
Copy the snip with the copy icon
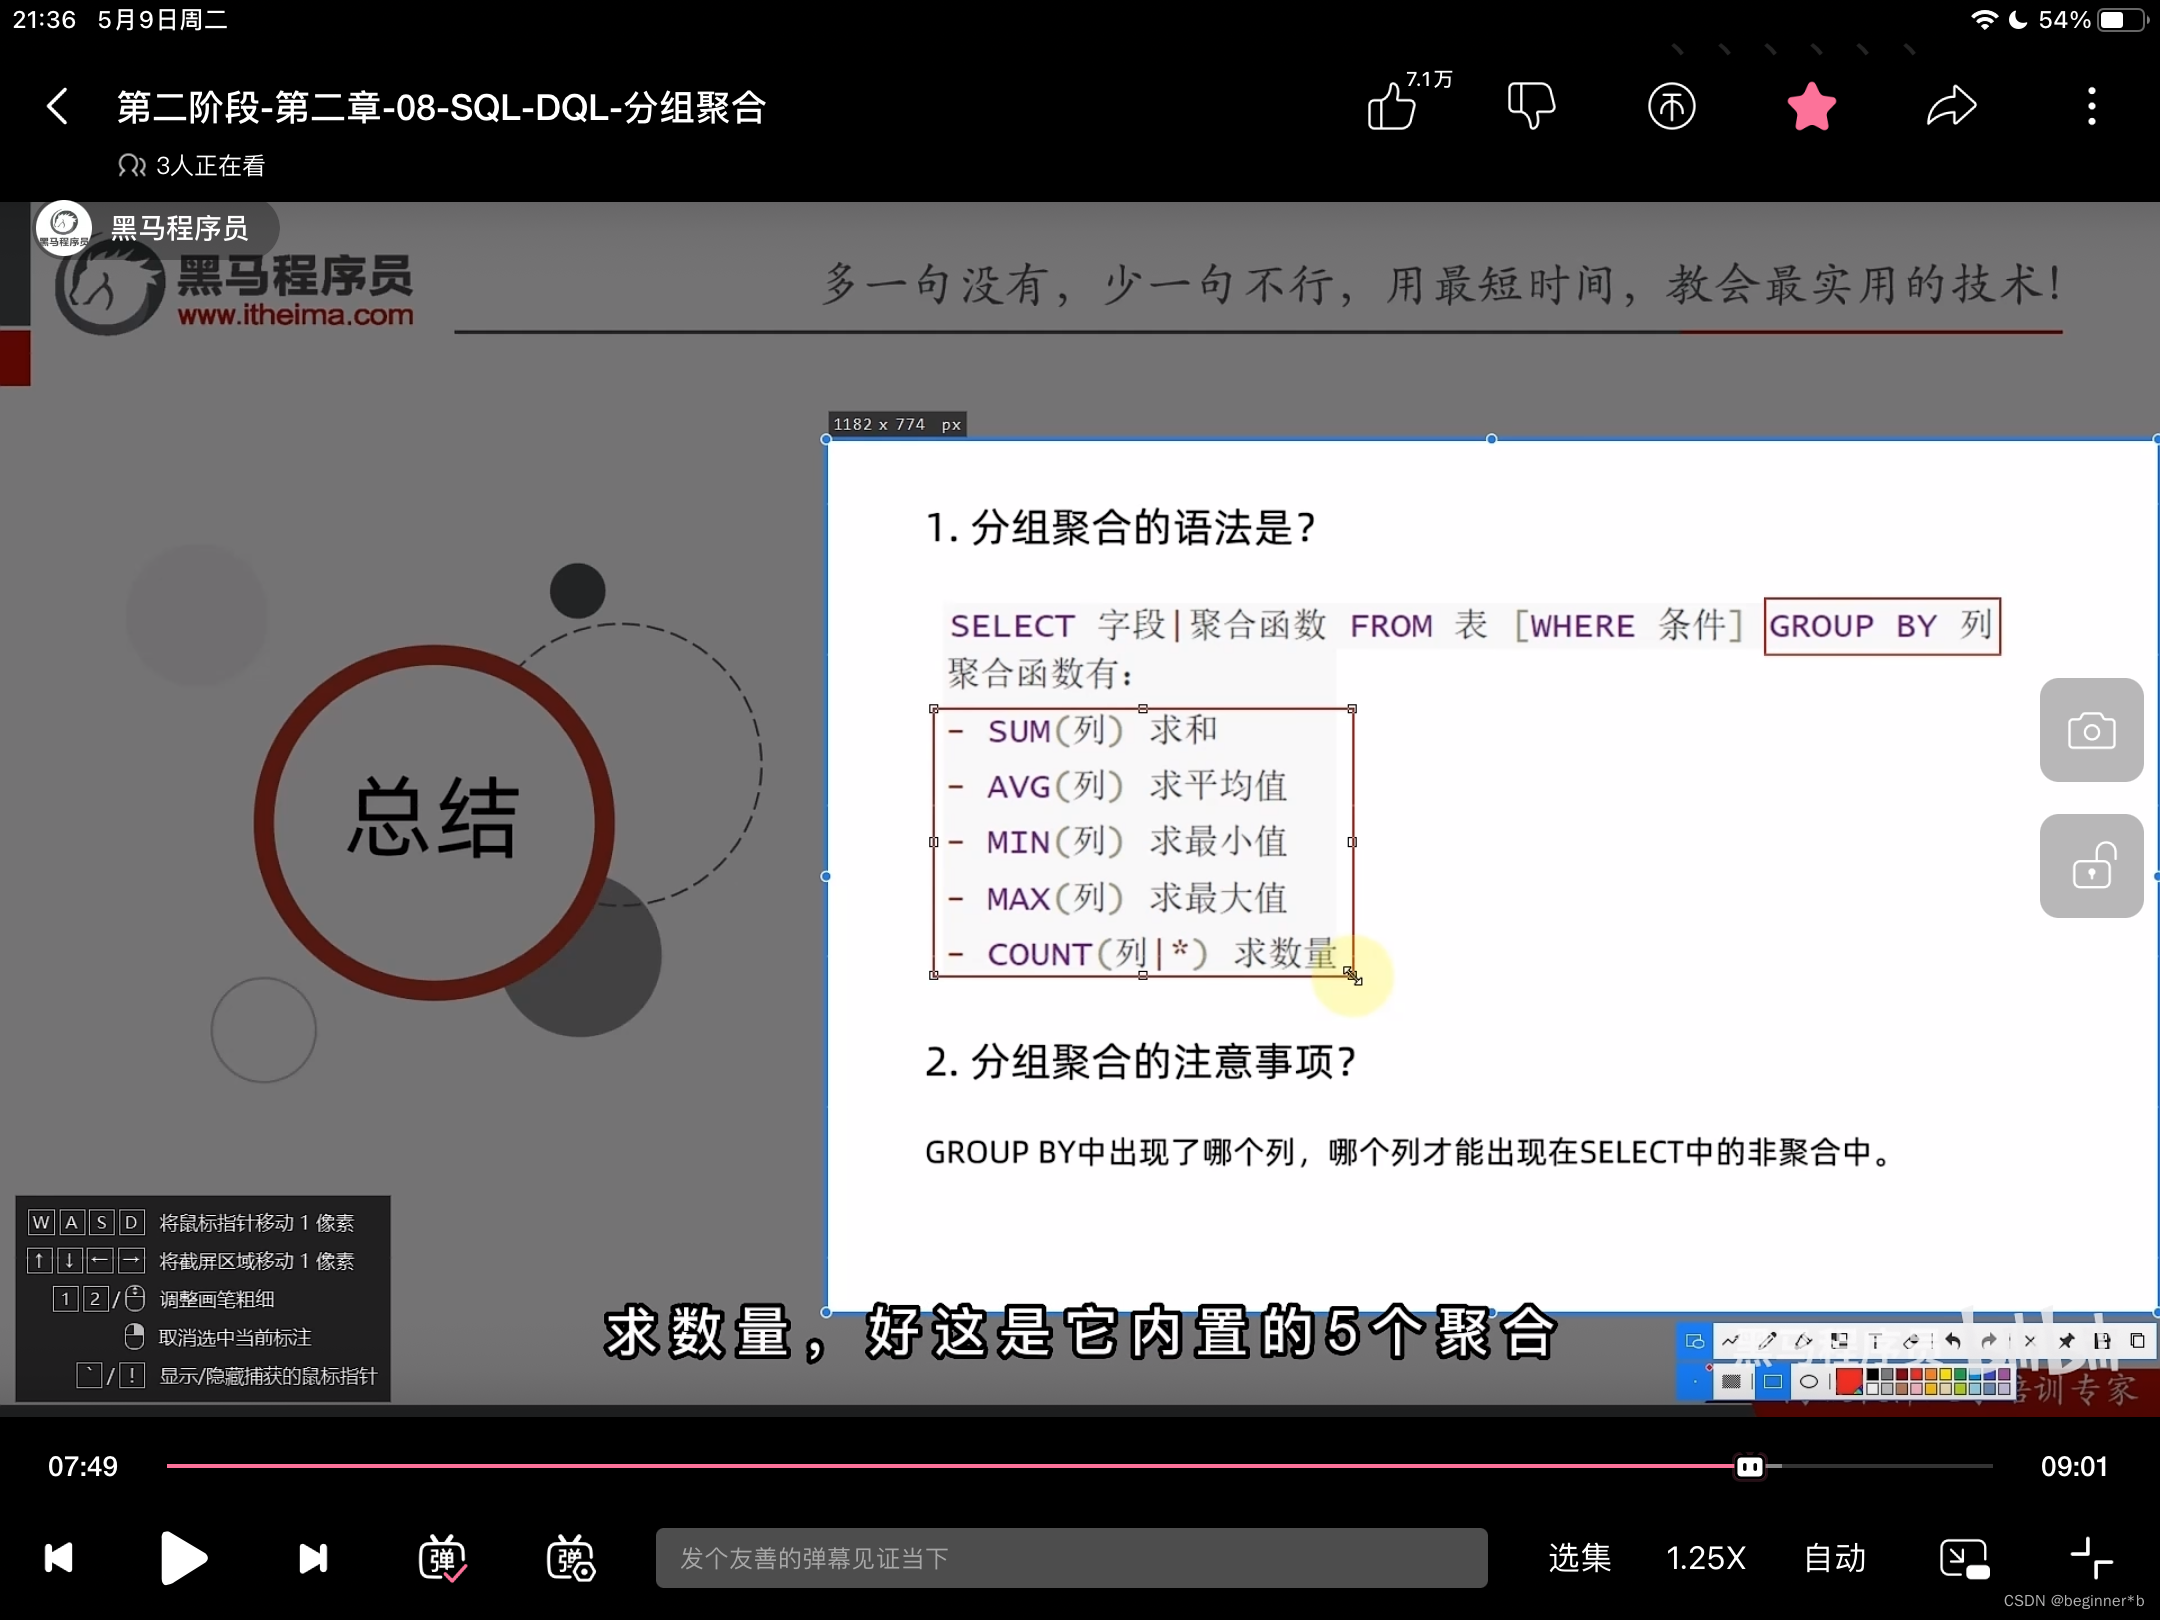point(2137,1341)
